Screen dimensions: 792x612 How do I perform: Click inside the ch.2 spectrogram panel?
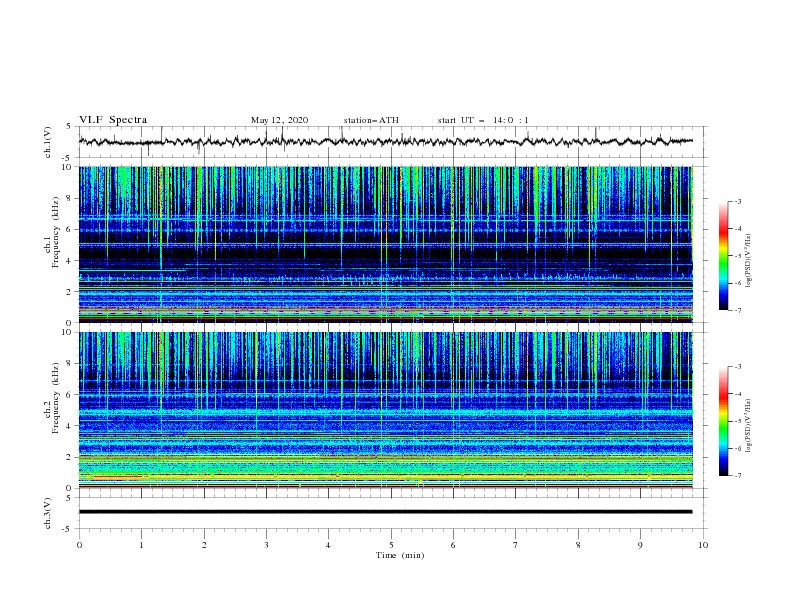click(386, 410)
